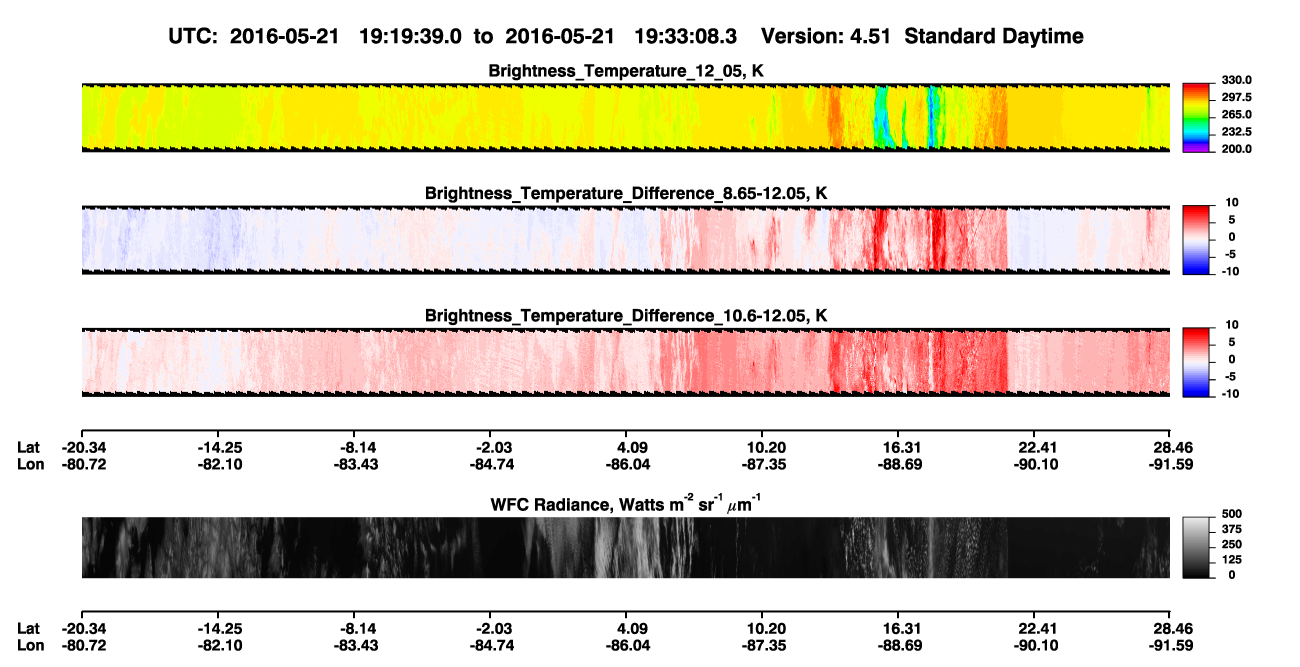Image resolution: width=1300 pixels, height=667 pixels.
Task: Click longitude -90.10 under the 10.6-12.05 panel
Action: click(1037, 464)
